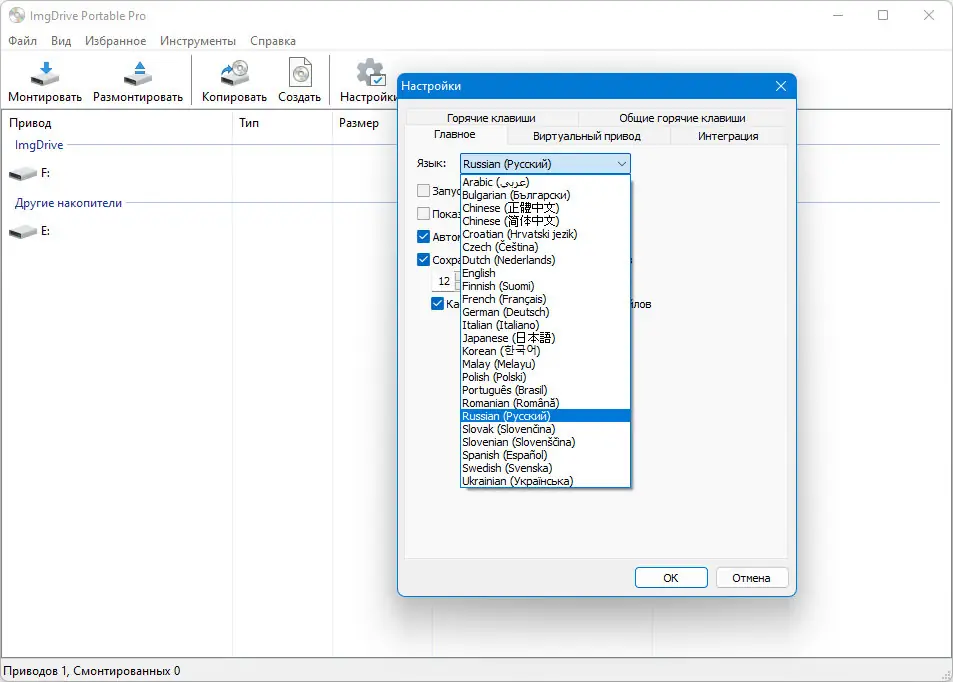953x682 pixels.
Task: Click the Привод column header
Action: (117, 123)
